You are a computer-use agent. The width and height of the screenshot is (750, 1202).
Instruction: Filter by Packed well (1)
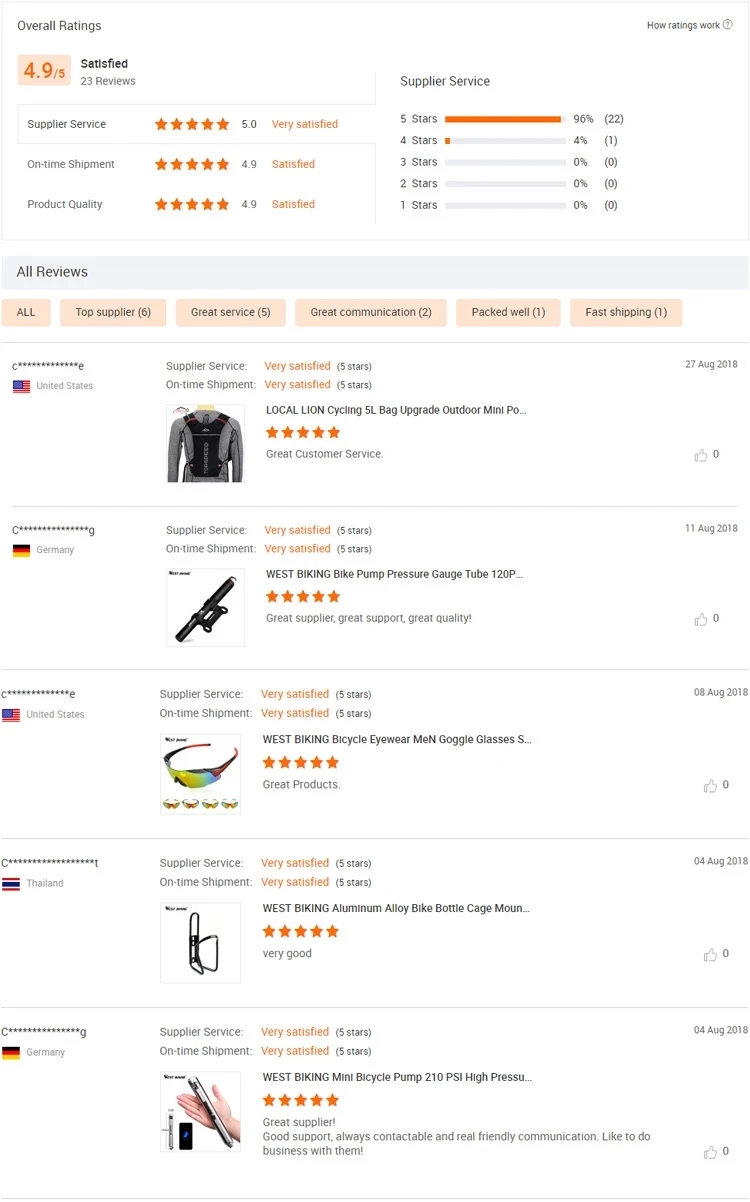(x=508, y=312)
